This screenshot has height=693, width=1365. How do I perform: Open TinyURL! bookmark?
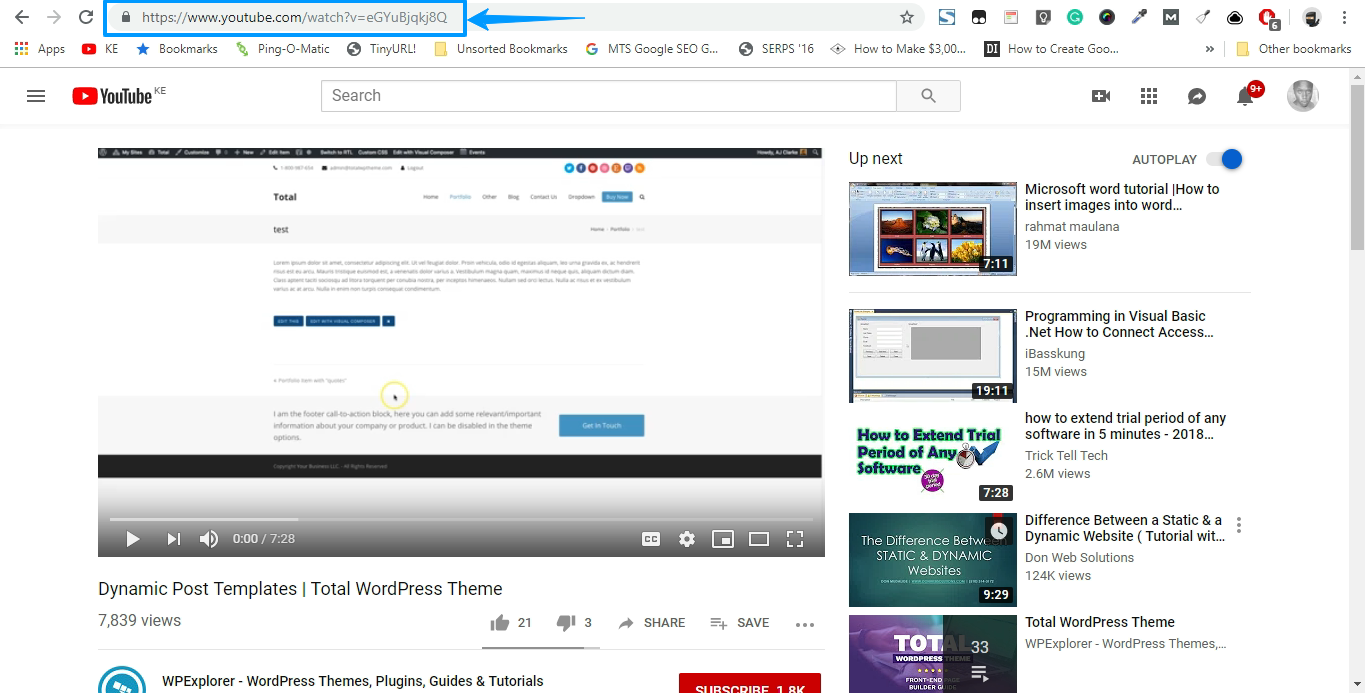(x=381, y=48)
